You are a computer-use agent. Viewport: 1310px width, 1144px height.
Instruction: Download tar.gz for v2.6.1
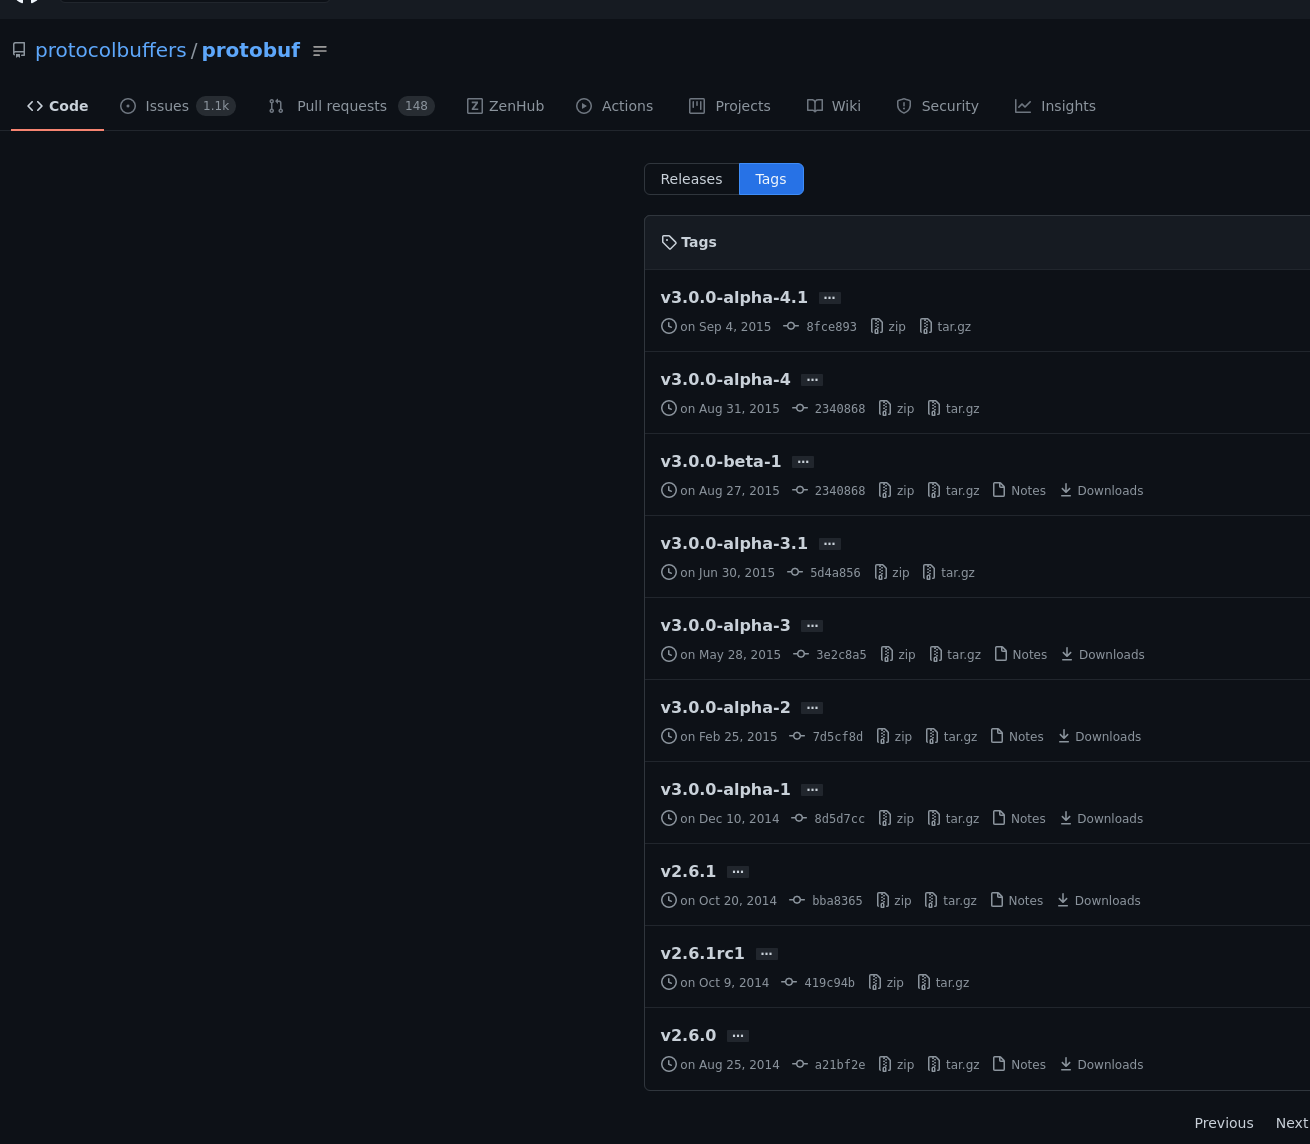click(x=950, y=901)
